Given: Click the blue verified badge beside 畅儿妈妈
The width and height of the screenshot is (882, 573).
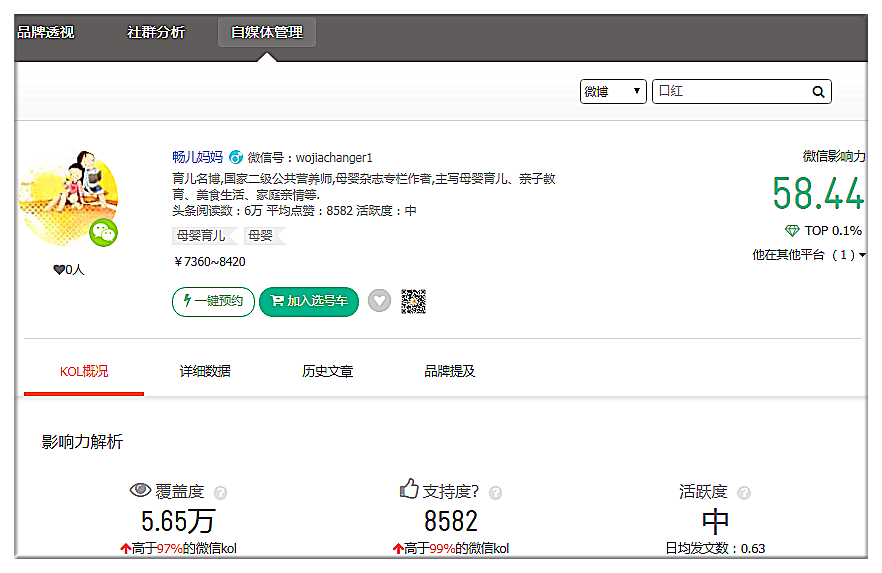Looking at the screenshot, I should coord(236,157).
